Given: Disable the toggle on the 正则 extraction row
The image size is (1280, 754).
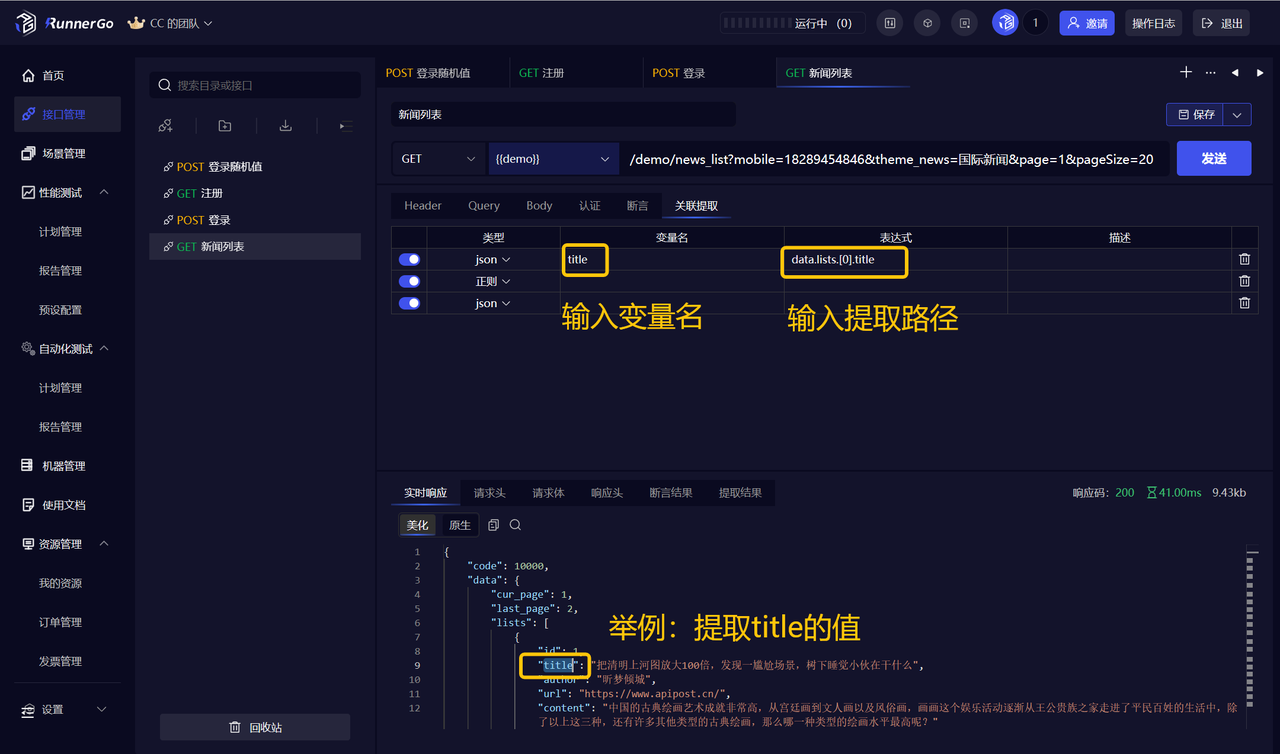Looking at the screenshot, I should click(x=409, y=281).
